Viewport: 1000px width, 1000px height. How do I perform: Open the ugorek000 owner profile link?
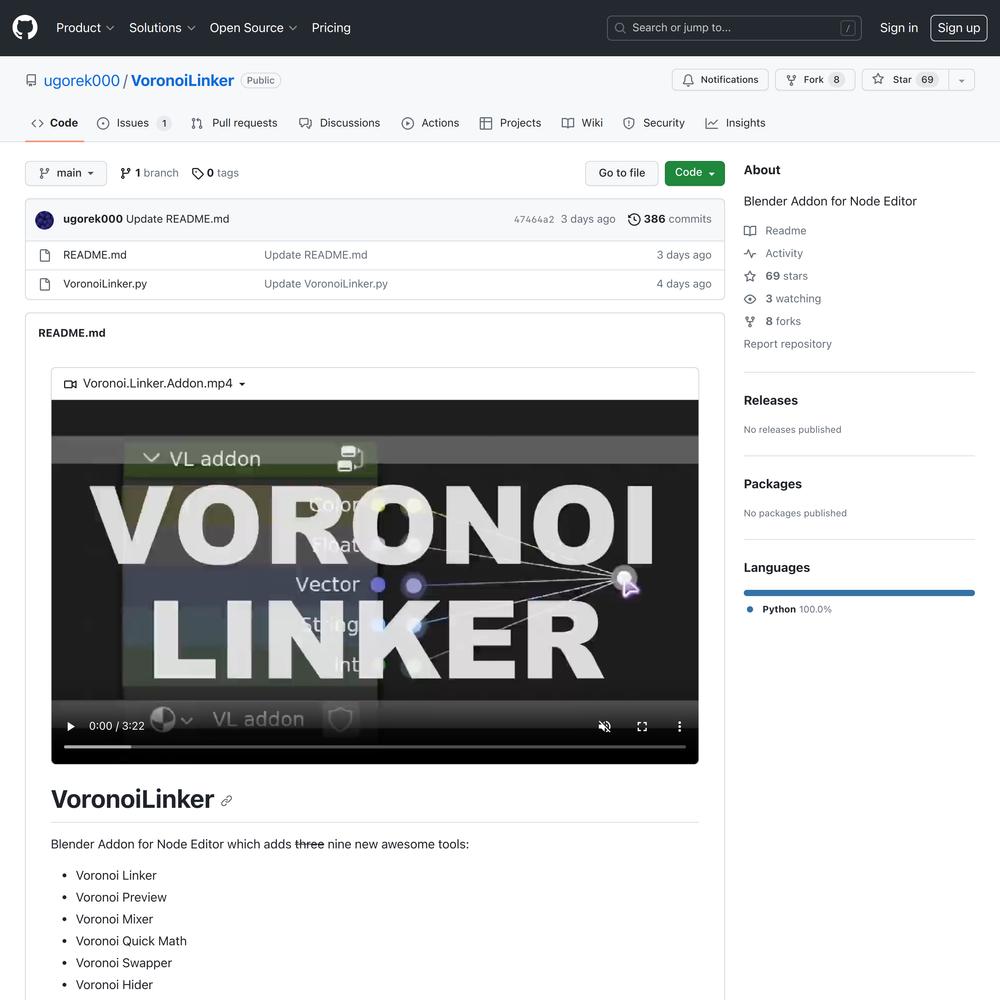(82, 80)
